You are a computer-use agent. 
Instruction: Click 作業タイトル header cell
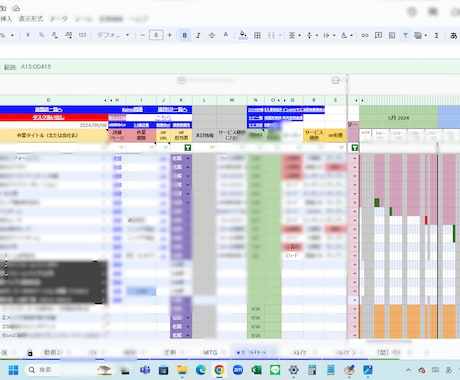click(x=47, y=135)
